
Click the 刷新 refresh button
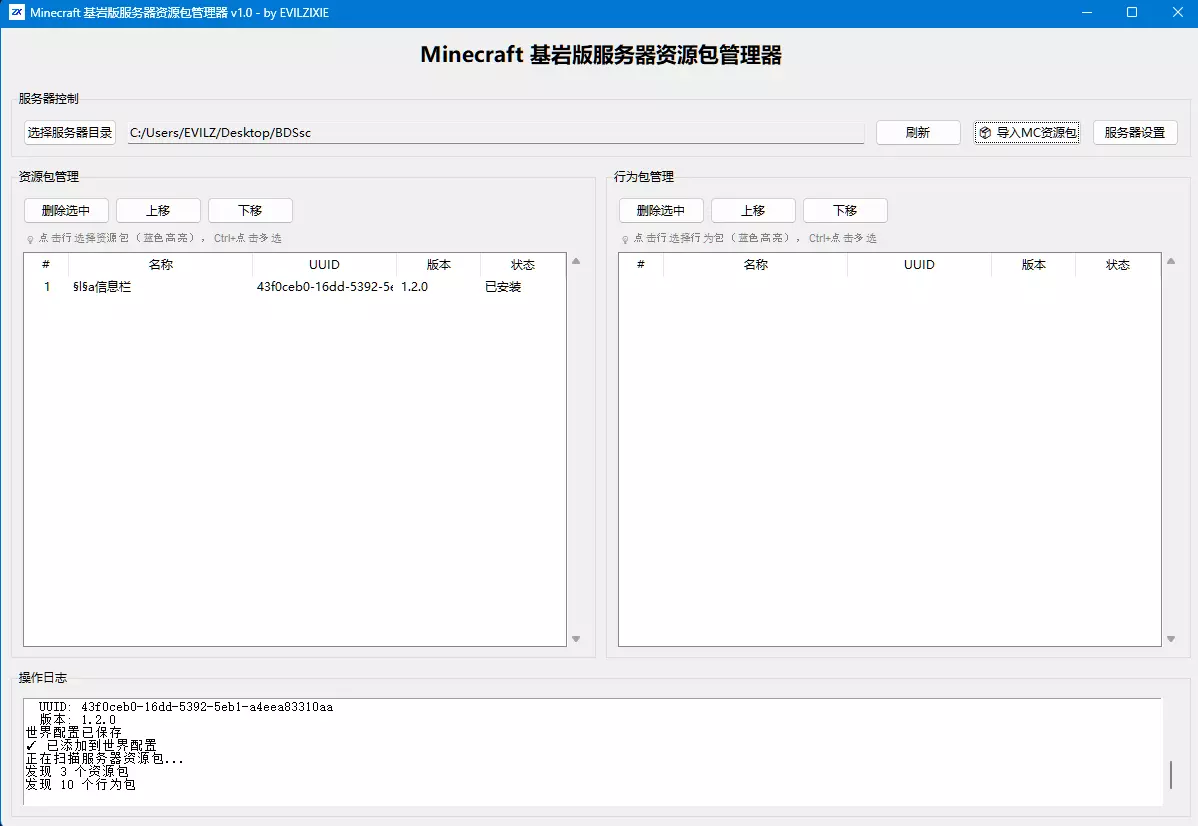coord(918,132)
